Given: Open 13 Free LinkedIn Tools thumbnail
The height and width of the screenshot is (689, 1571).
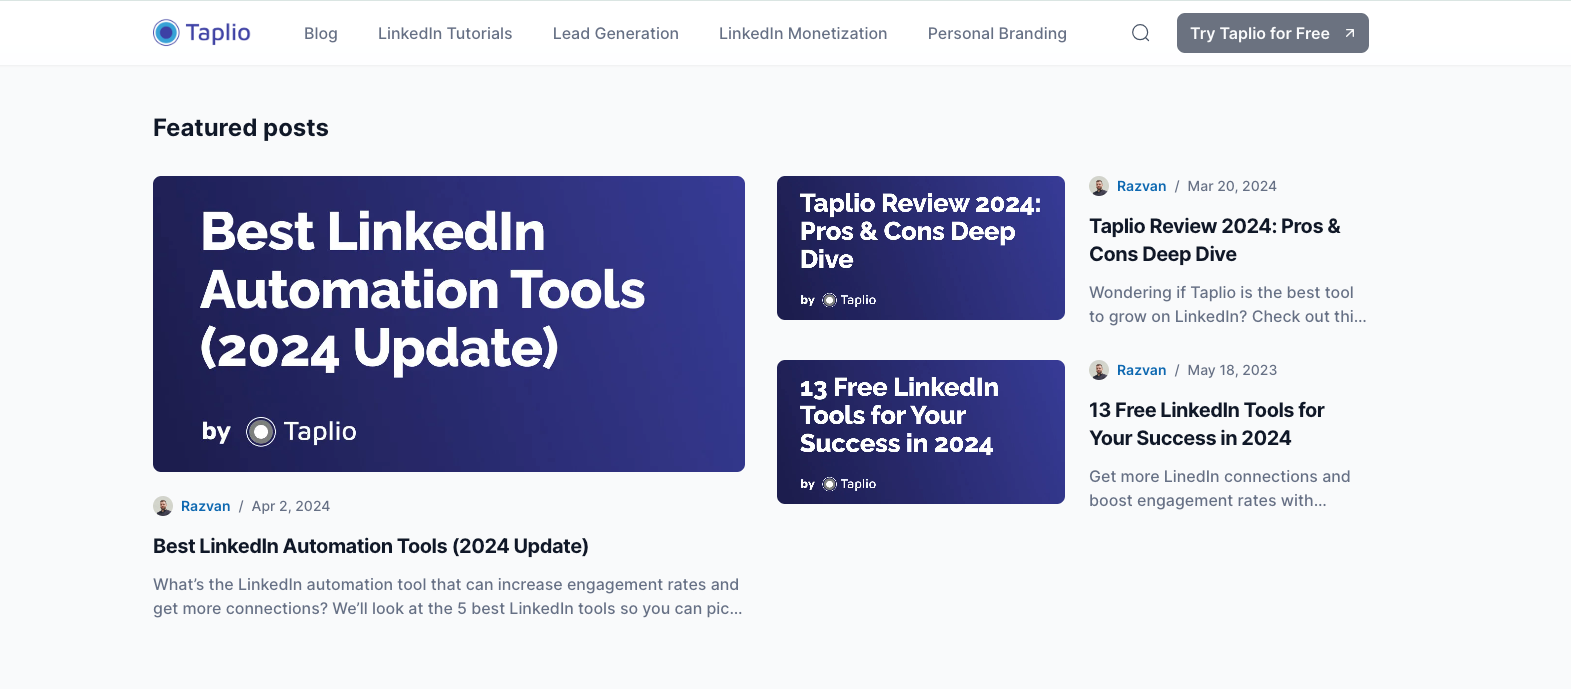Looking at the screenshot, I should coord(921,432).
